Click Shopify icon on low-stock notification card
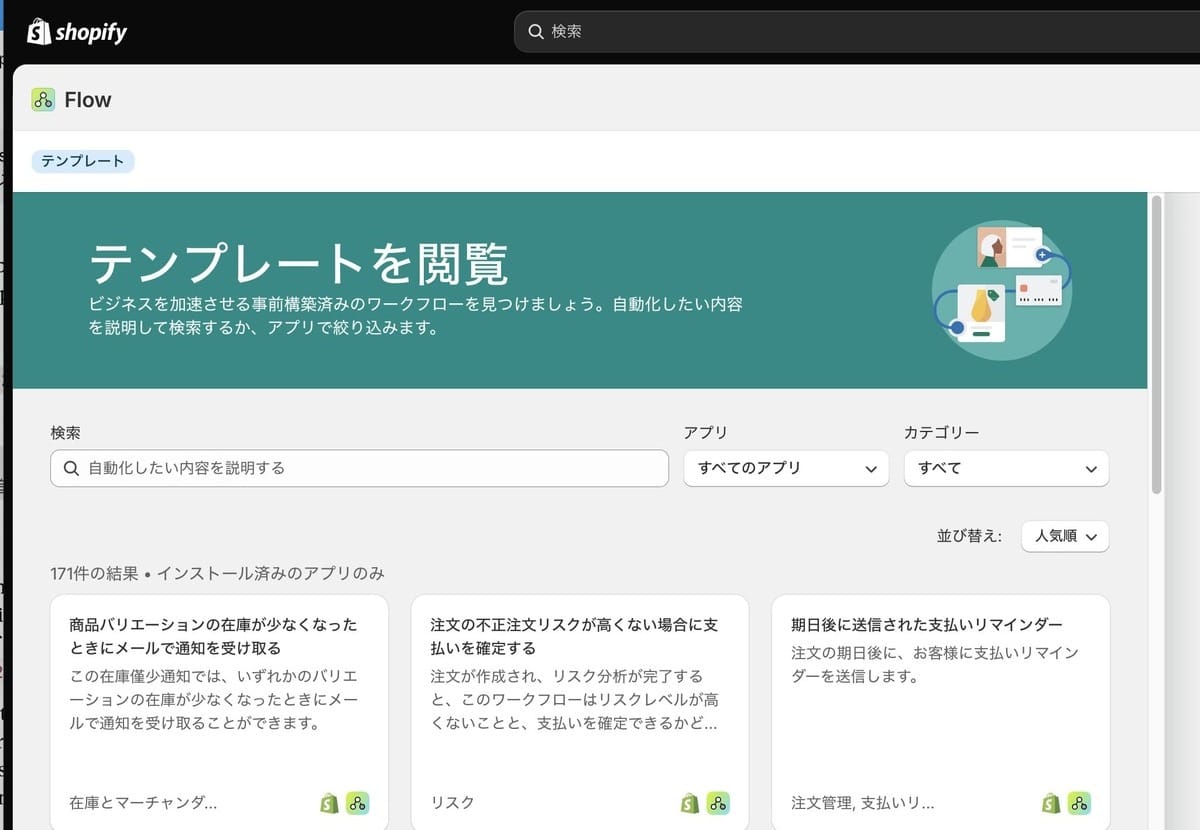This screenshot has height=830, width=1200. coord(329,802)
